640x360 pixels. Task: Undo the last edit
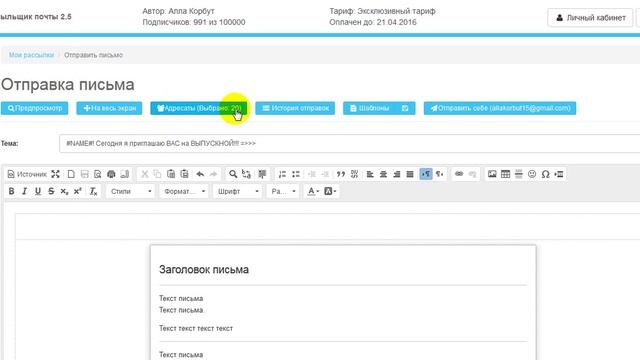point(200,174)
